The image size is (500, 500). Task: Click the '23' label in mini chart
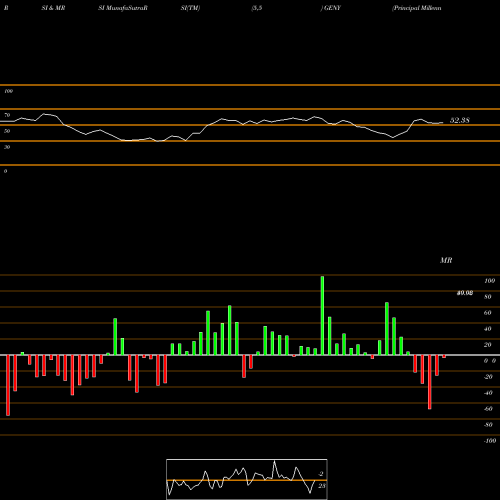click(x=322, y=486)
